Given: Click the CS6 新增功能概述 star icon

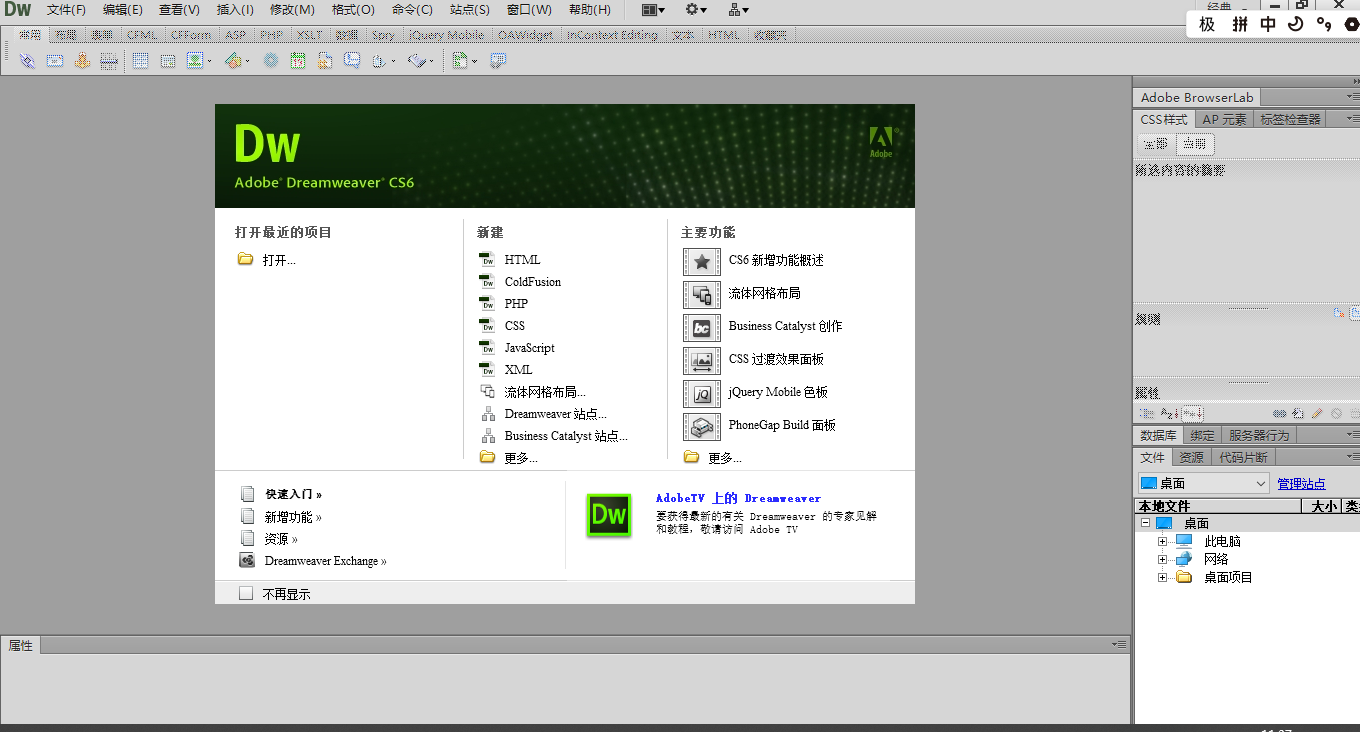Looking at the screenshot, I should (702, 261).
